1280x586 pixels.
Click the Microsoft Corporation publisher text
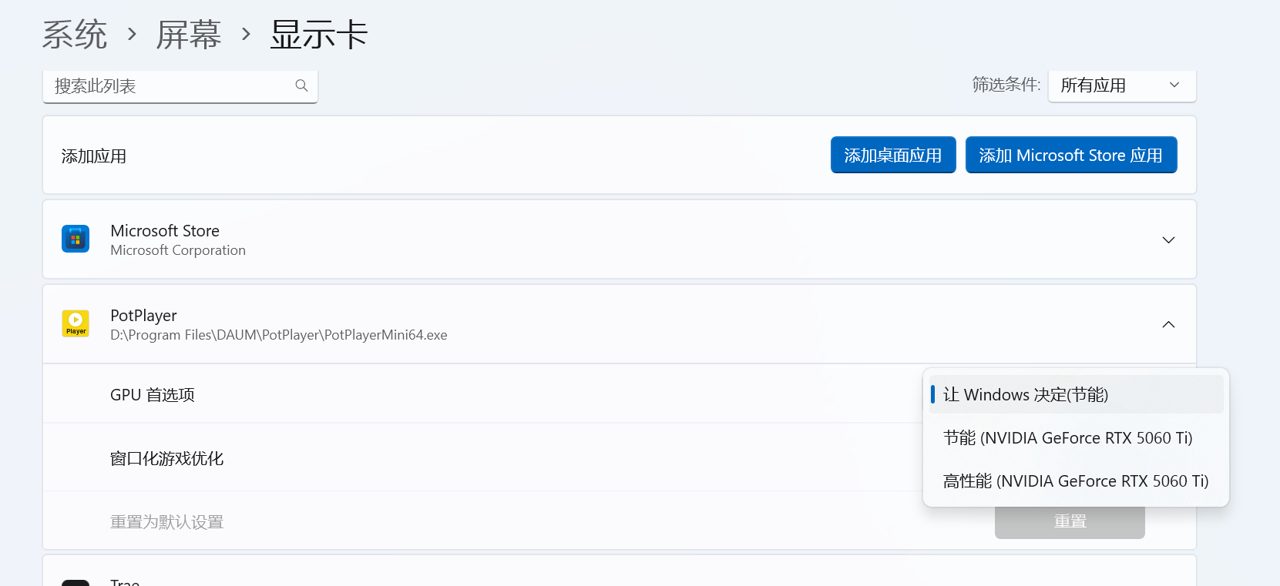tap(178, 250)
